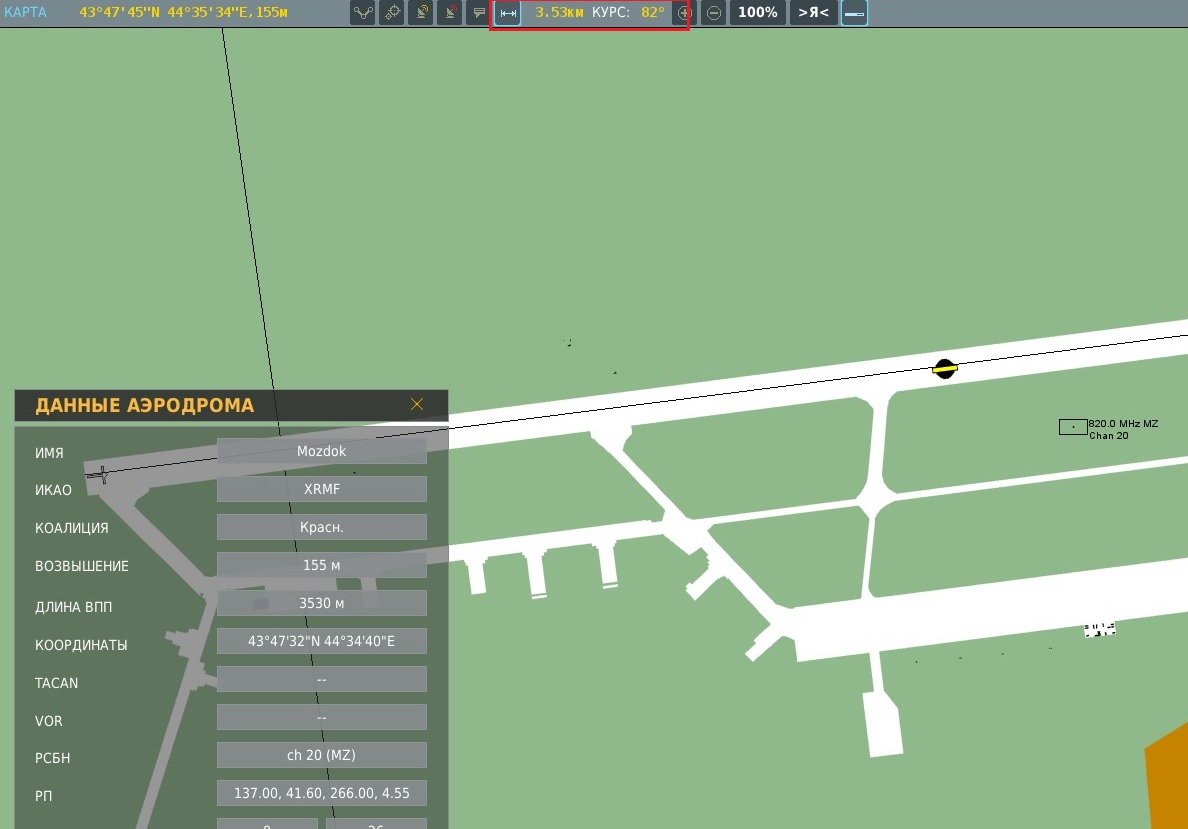Click the КОАЛИЦИЯ row label
Viewport: 1188px width, 829px height.
pyautogui.click(x=71, y=528)
